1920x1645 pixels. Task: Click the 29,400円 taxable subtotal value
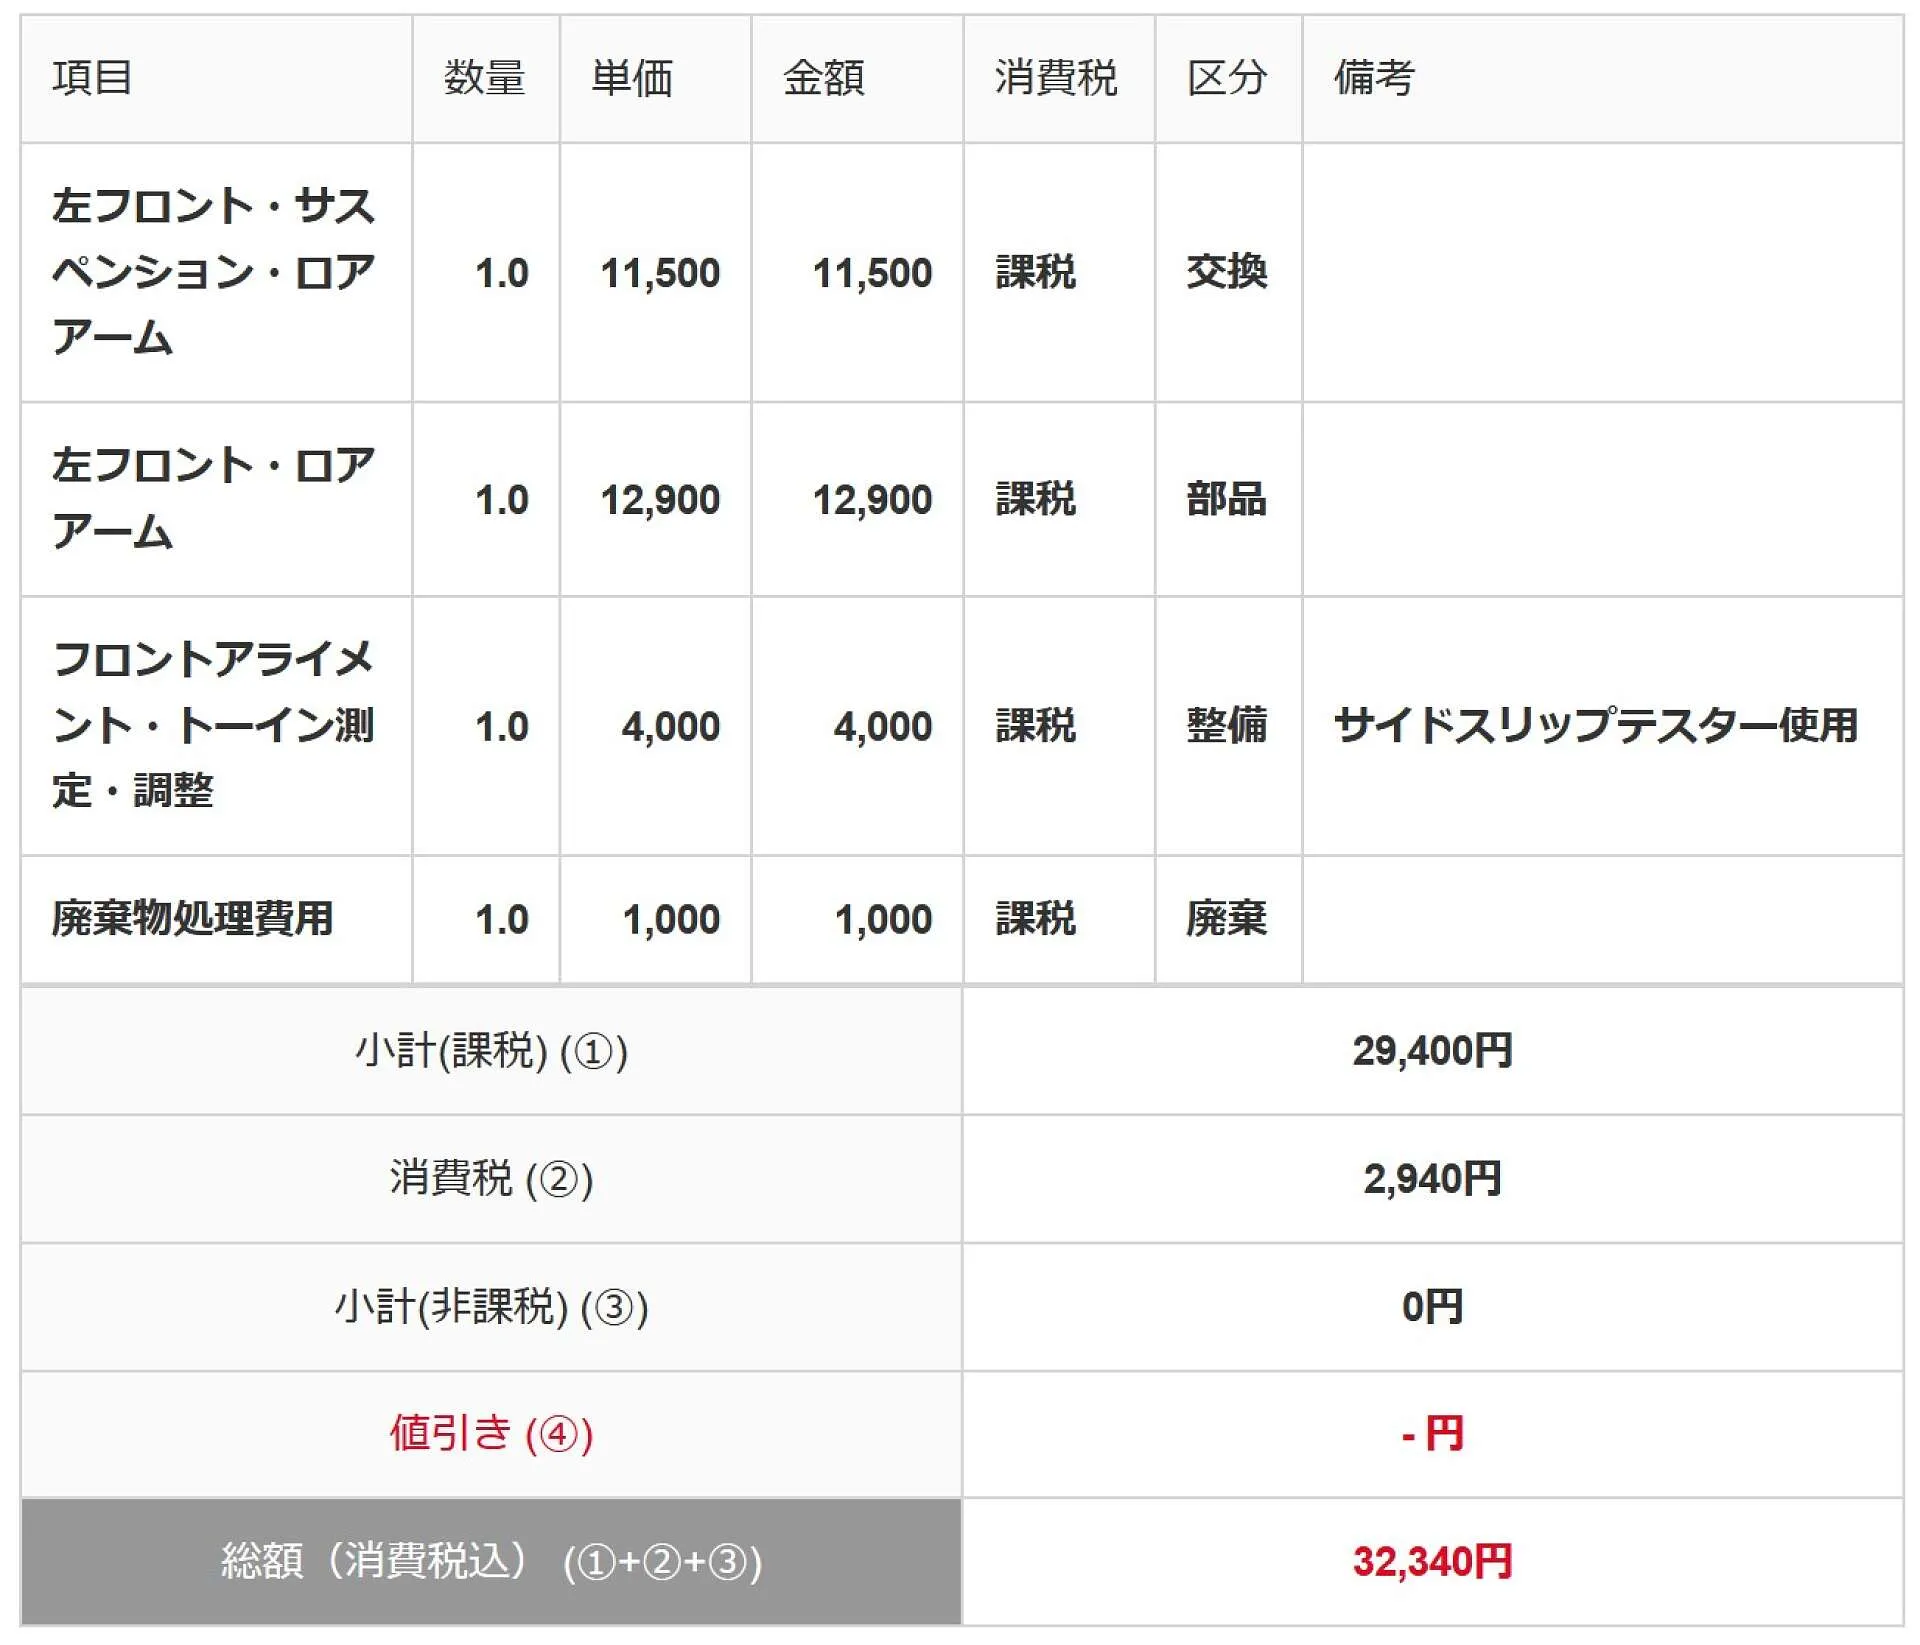pos(1431,1050)
